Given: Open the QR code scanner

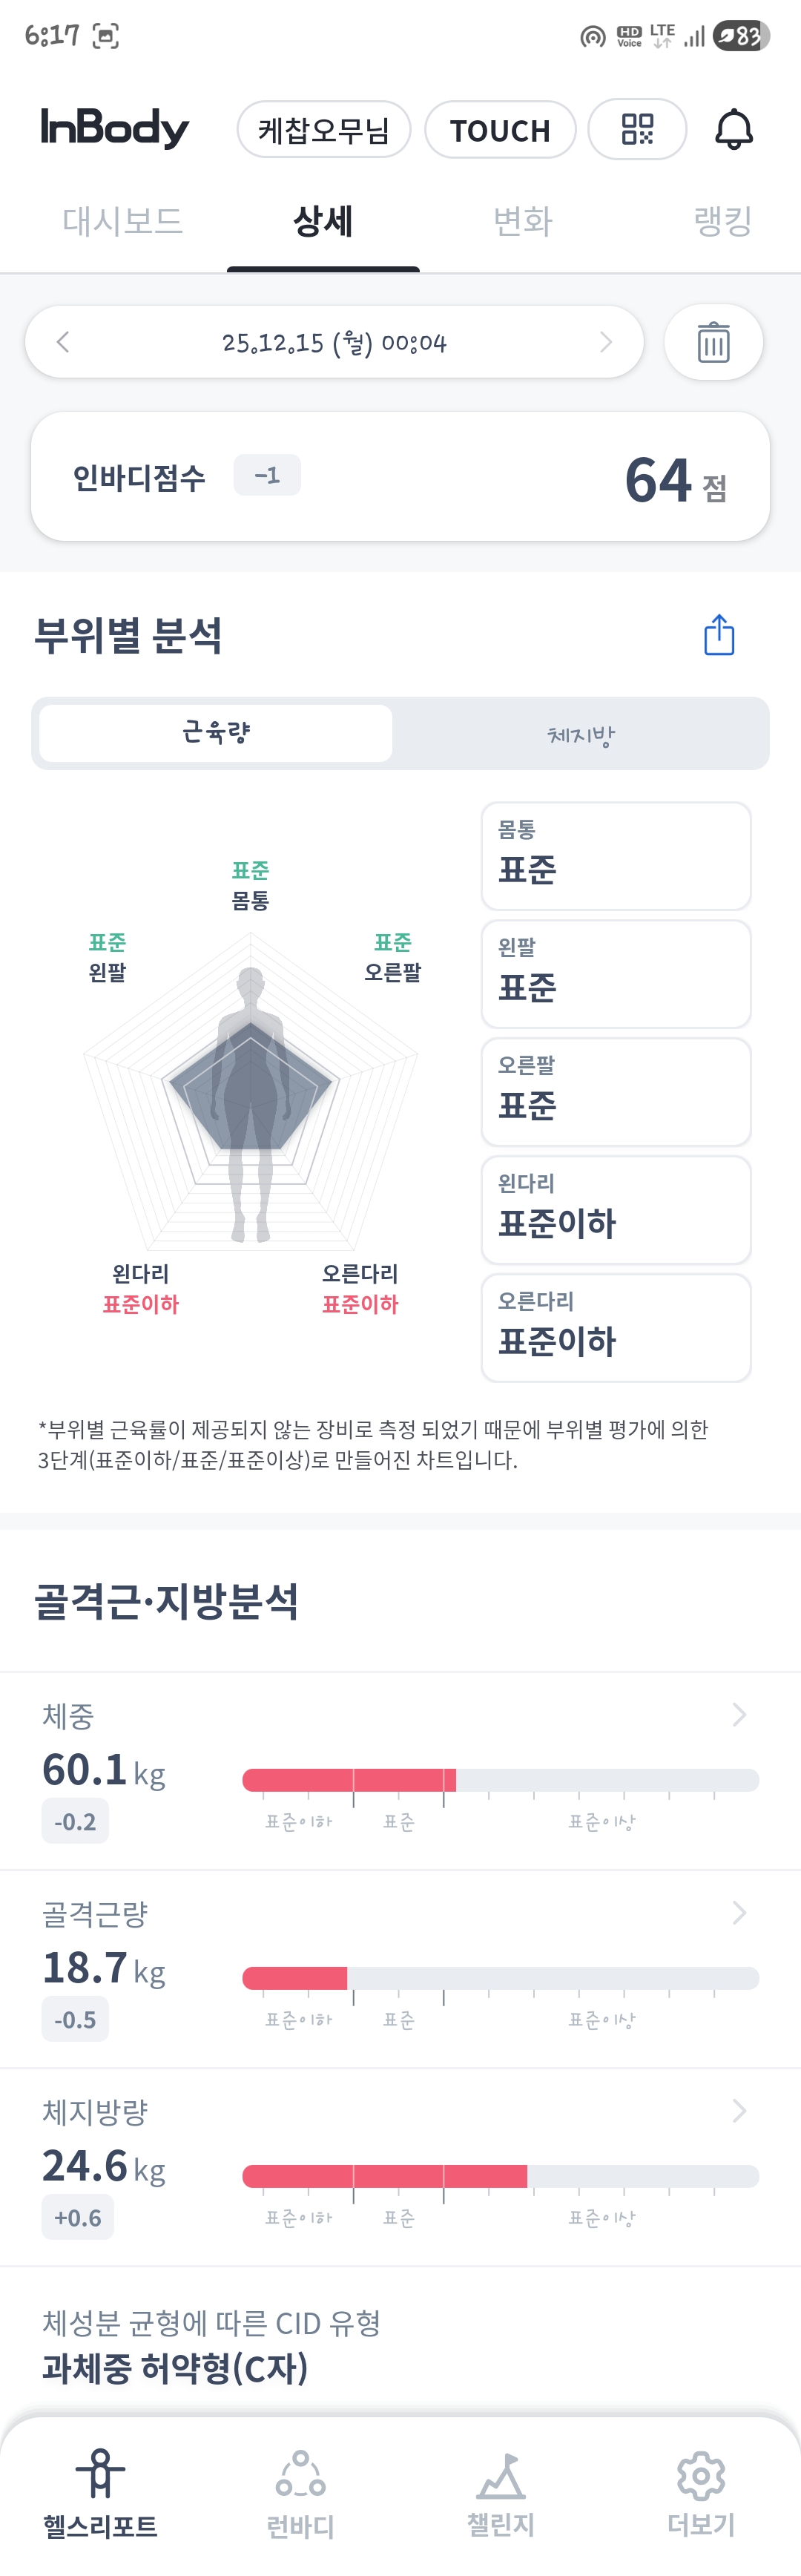Looking at the screenshot, I should pyautogui.click(x=637, y=129).
